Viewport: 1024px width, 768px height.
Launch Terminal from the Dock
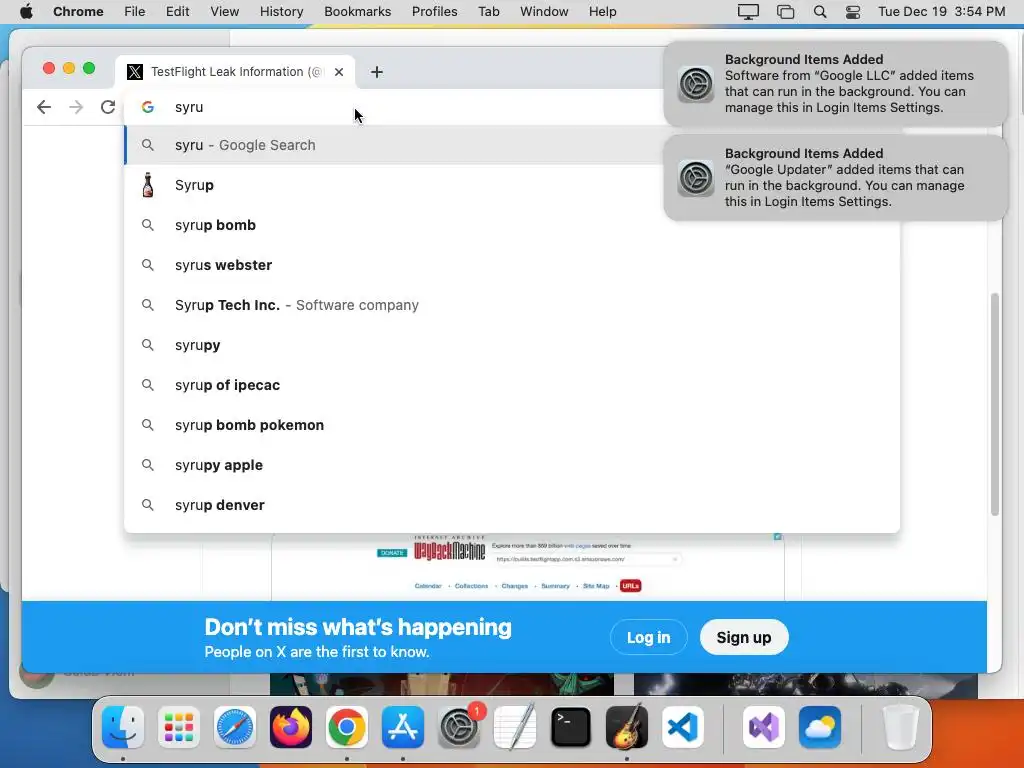571,727
